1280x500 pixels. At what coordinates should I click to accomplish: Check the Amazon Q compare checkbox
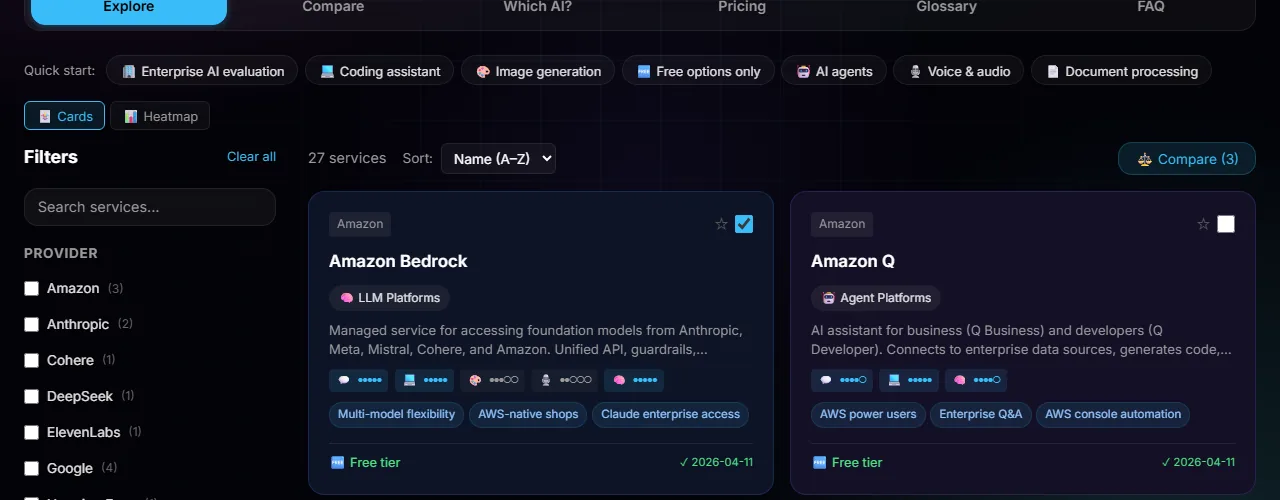pyautogui.click(x=1226, y=224)
